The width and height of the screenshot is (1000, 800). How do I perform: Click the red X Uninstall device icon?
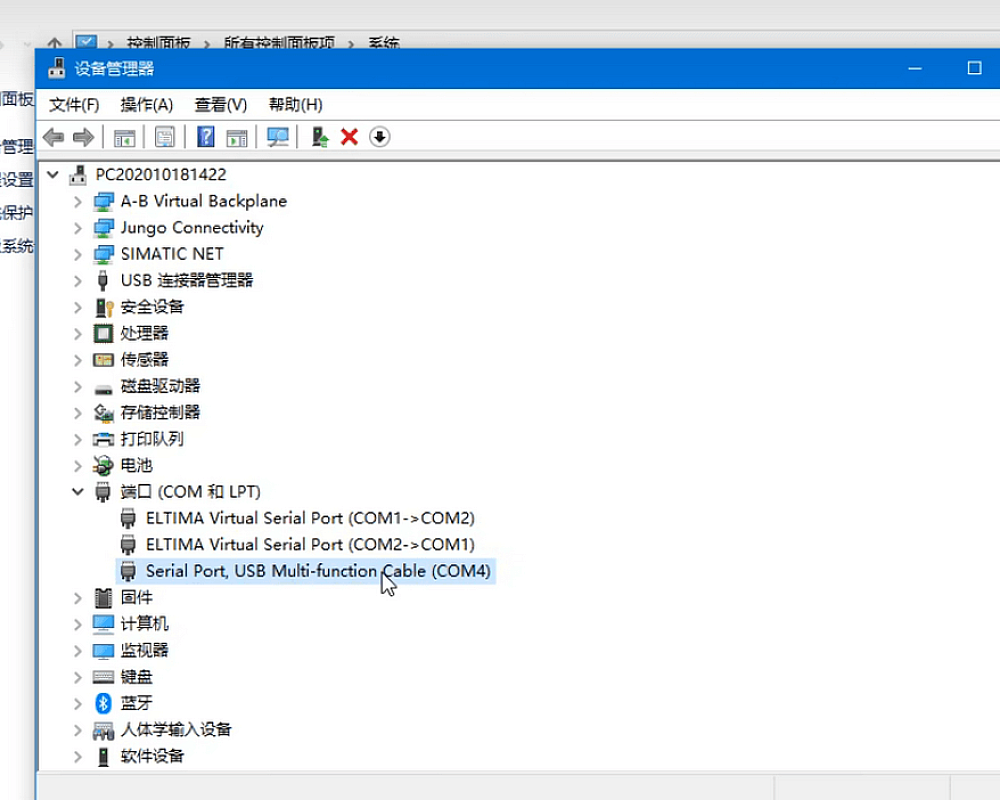click(349, 137)
